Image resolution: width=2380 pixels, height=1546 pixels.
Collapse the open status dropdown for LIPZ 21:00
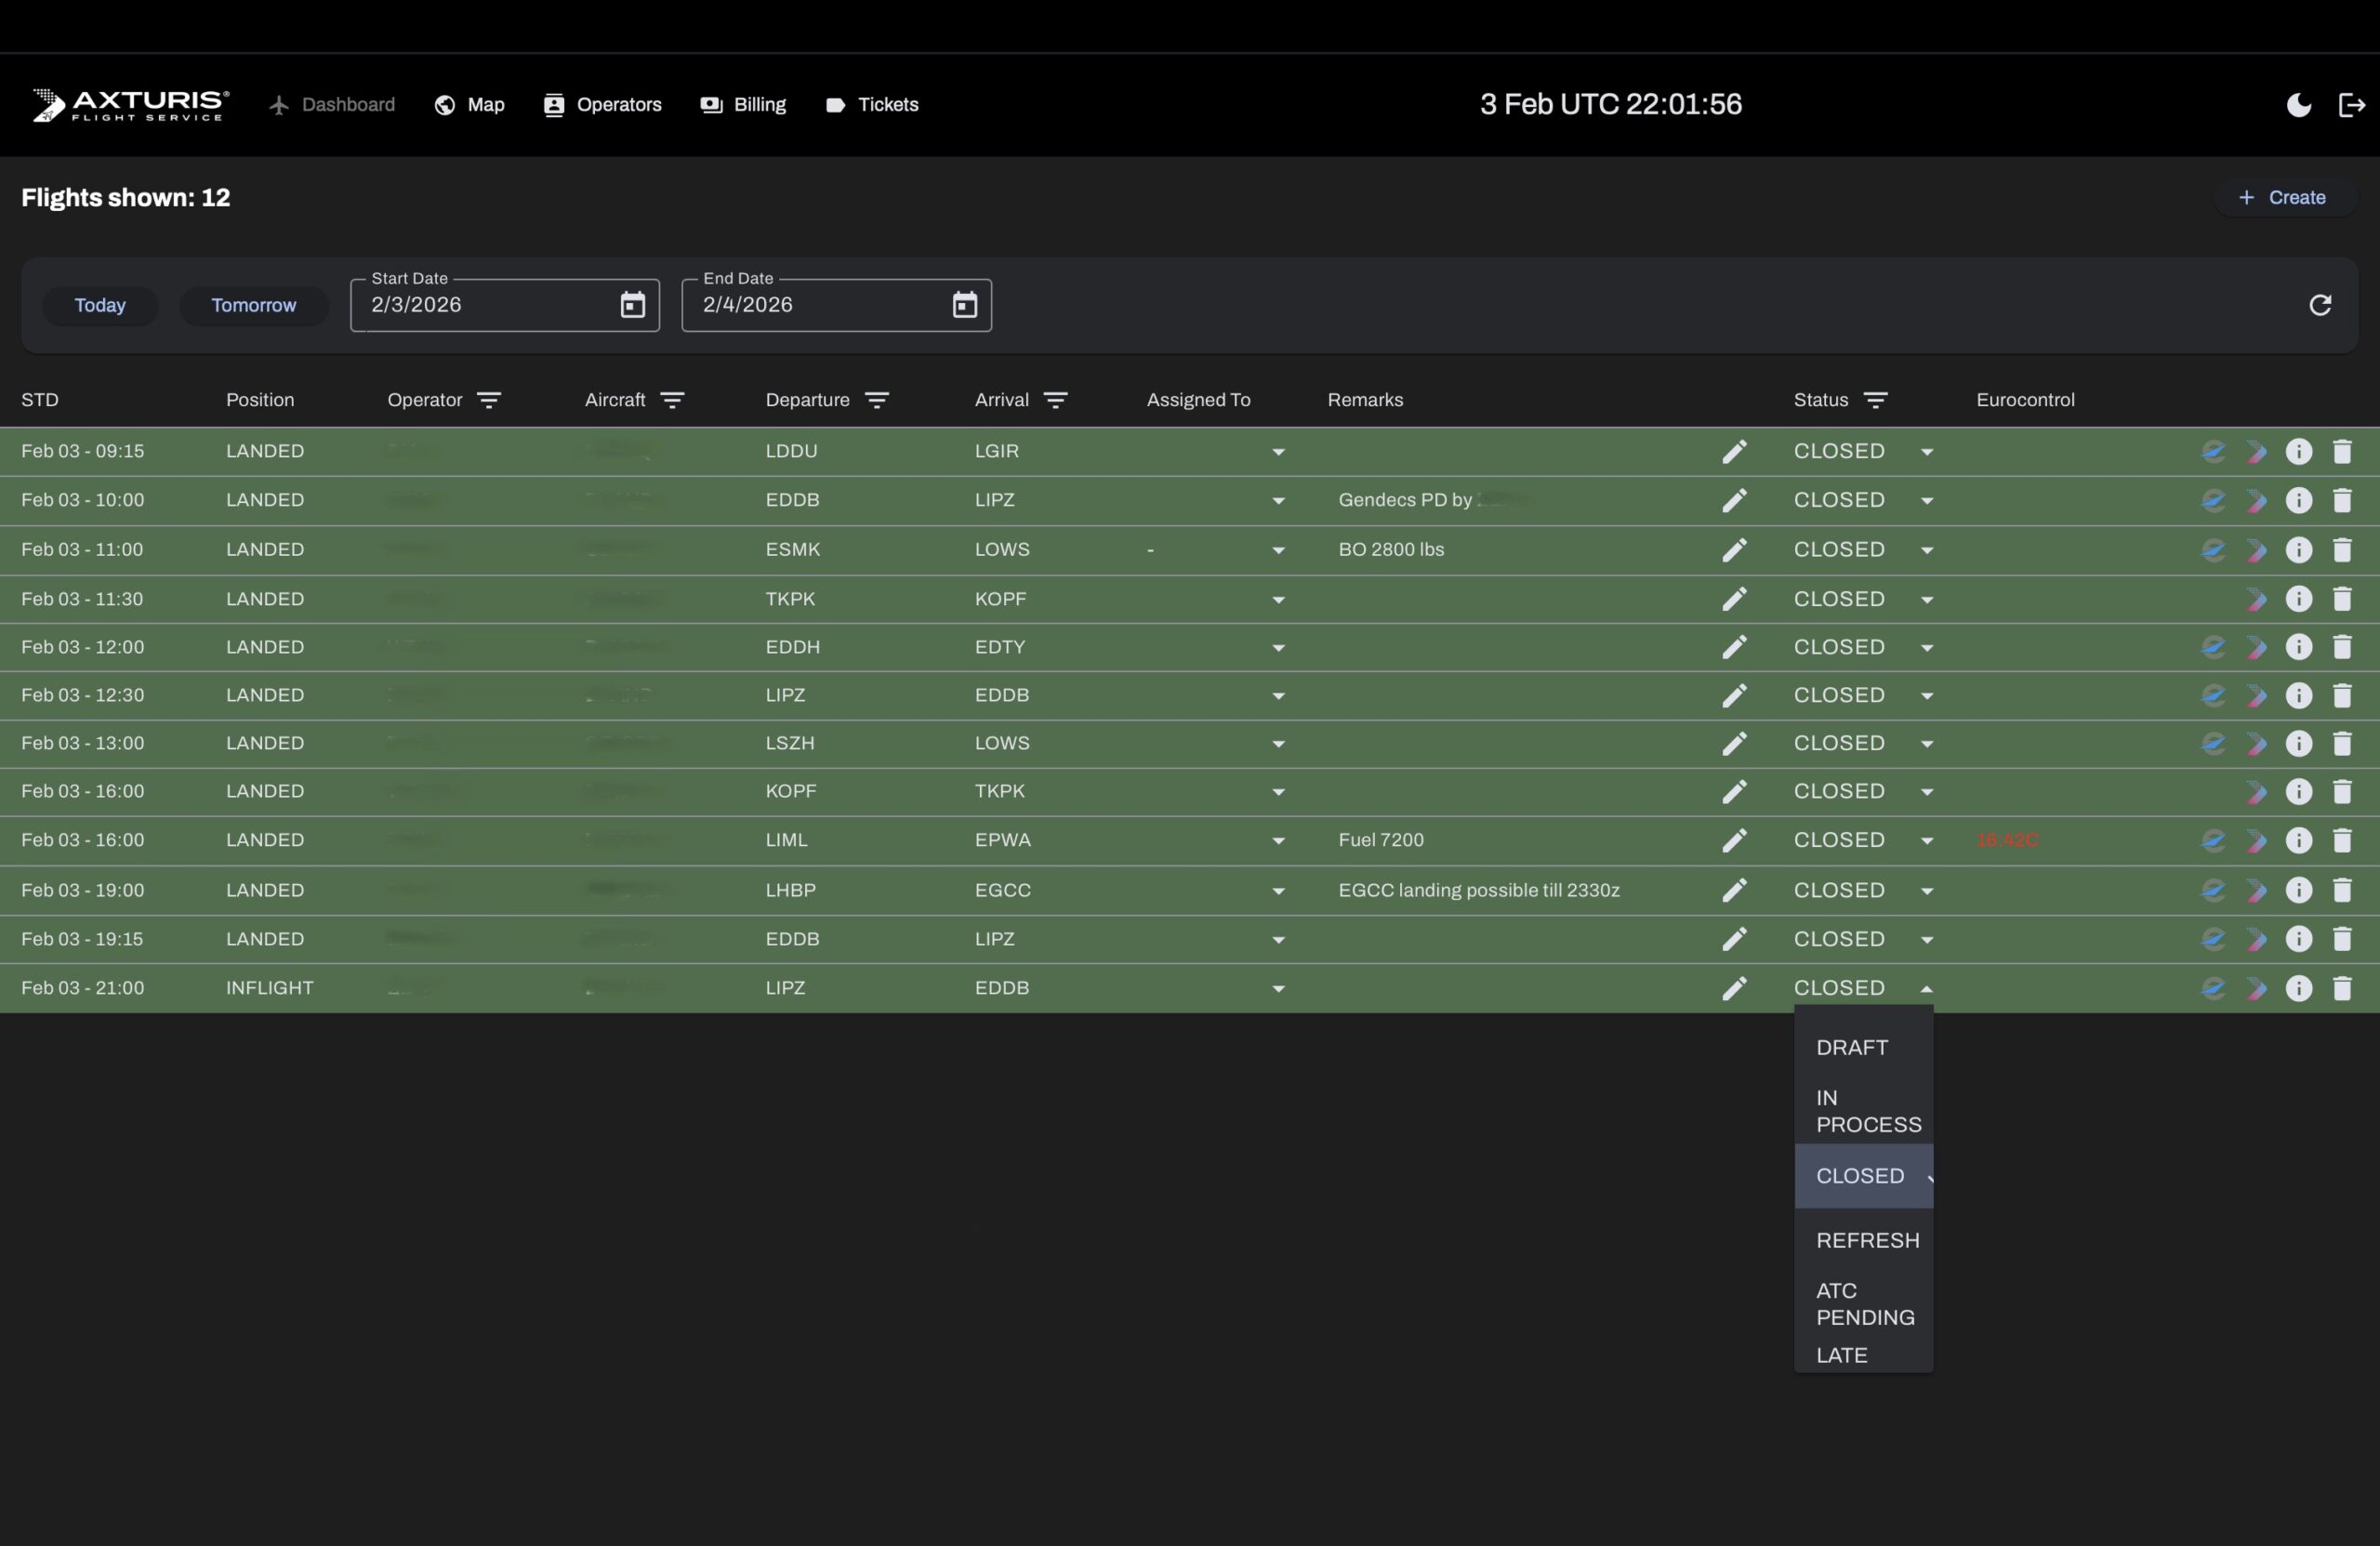1926,989
